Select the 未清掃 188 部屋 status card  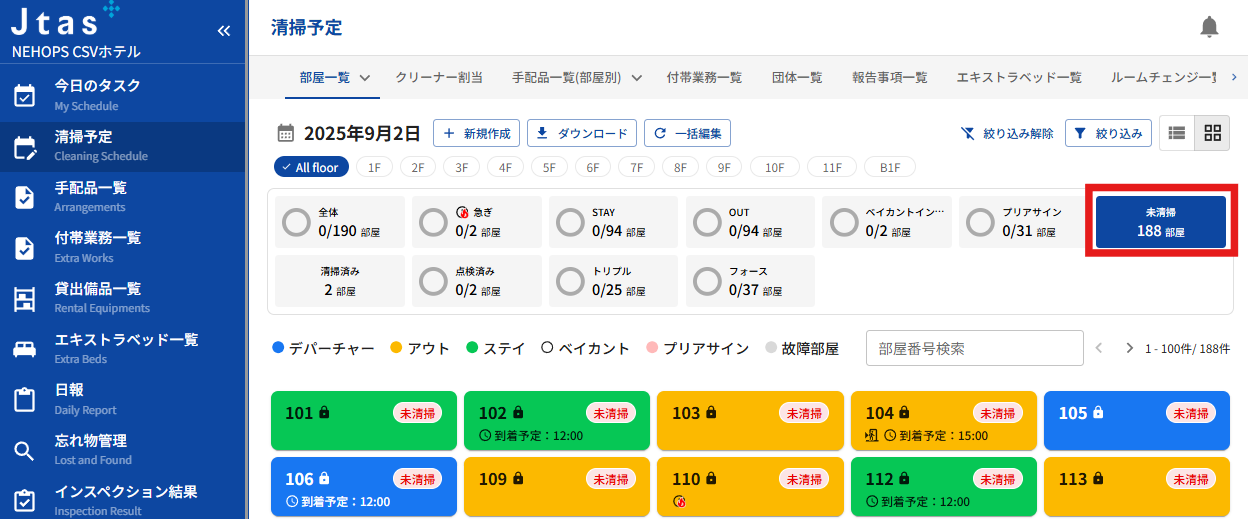(1160, 221)
